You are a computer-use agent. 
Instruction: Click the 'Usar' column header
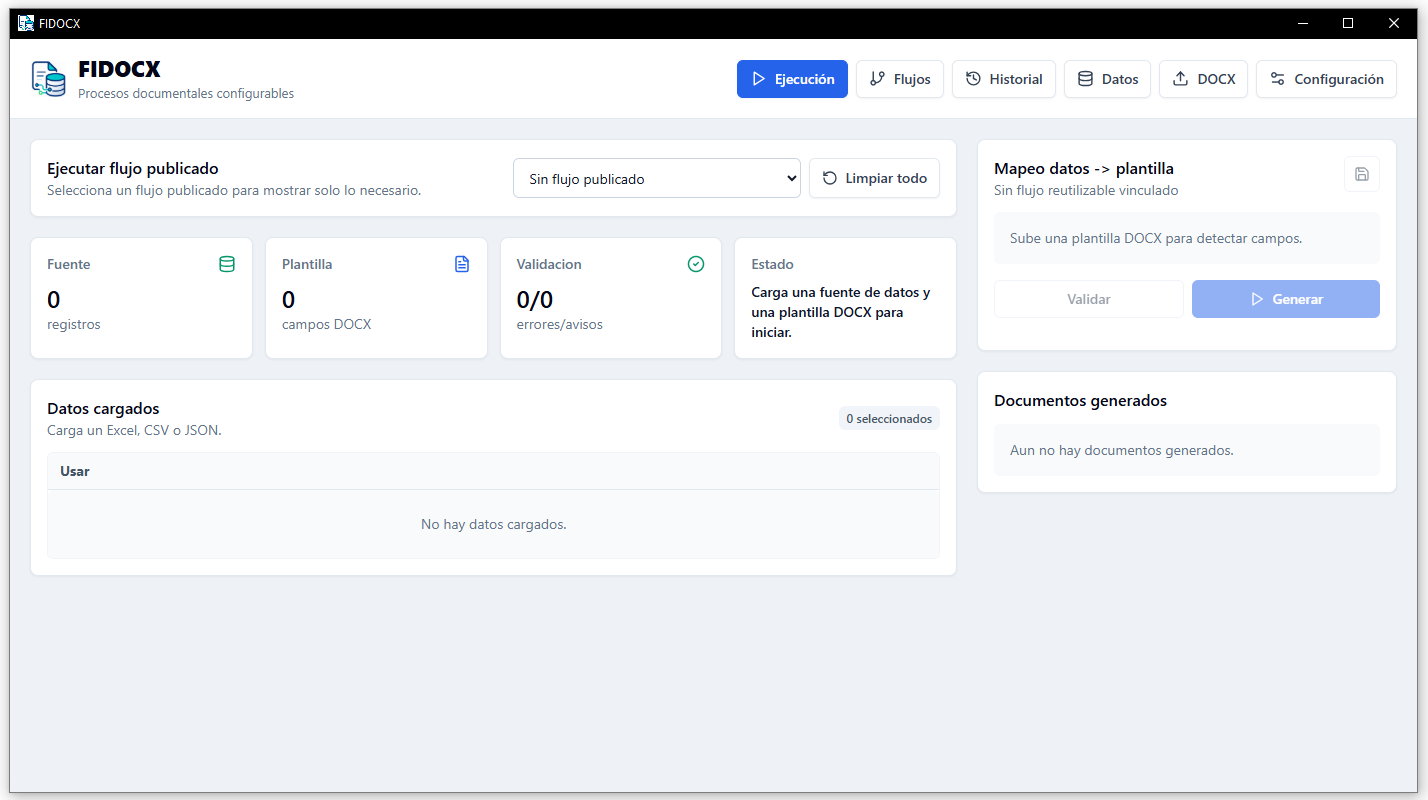[x=75, y=471]
